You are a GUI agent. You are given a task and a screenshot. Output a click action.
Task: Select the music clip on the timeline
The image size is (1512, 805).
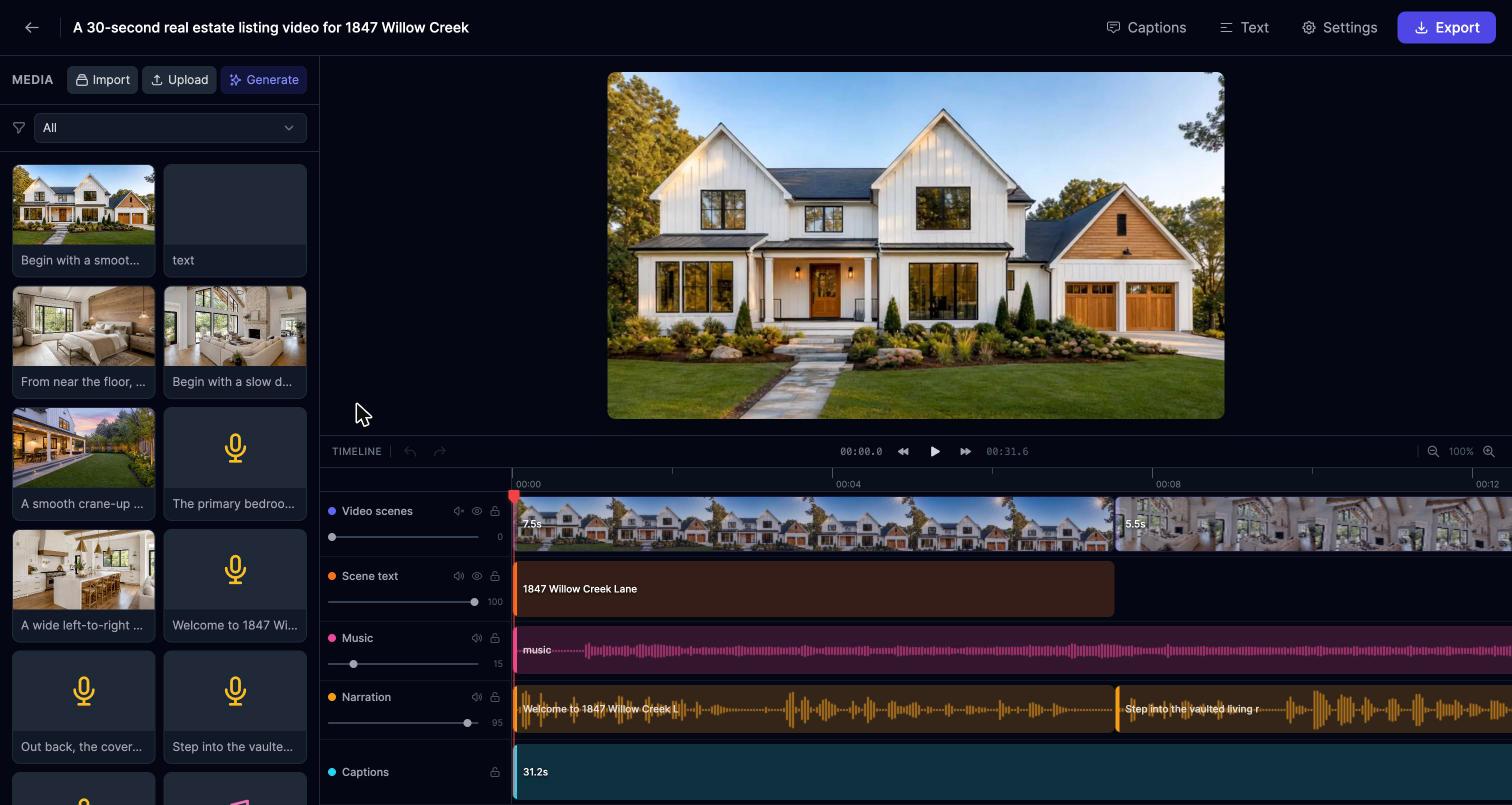[x=1013, y=650]
